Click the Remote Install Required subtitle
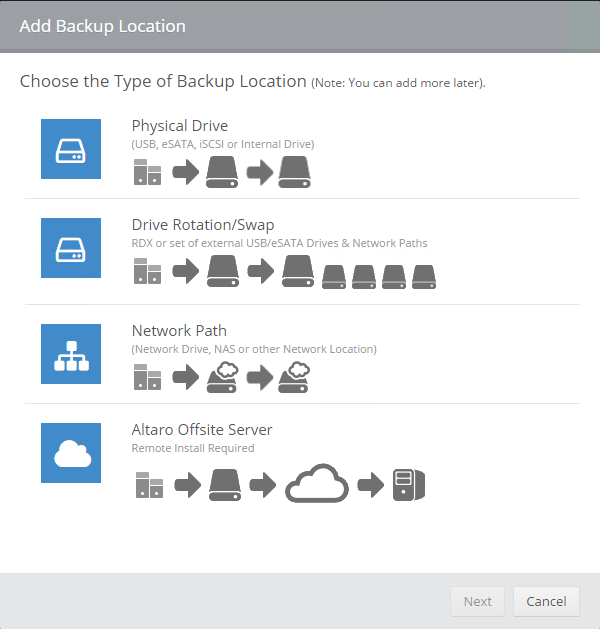 click(193, 448)
